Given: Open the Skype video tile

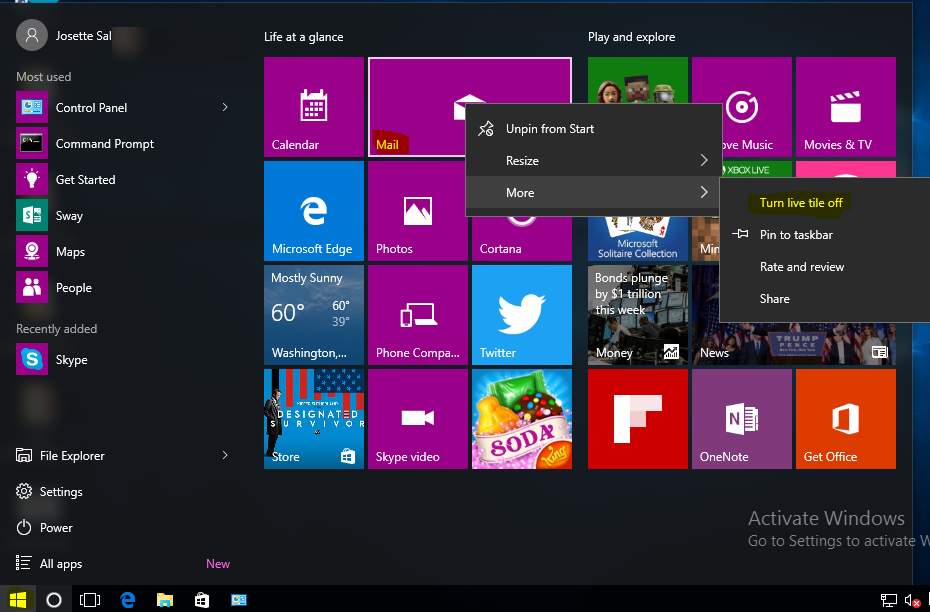Looking at the screenshot, I should (x=418, y=419).
